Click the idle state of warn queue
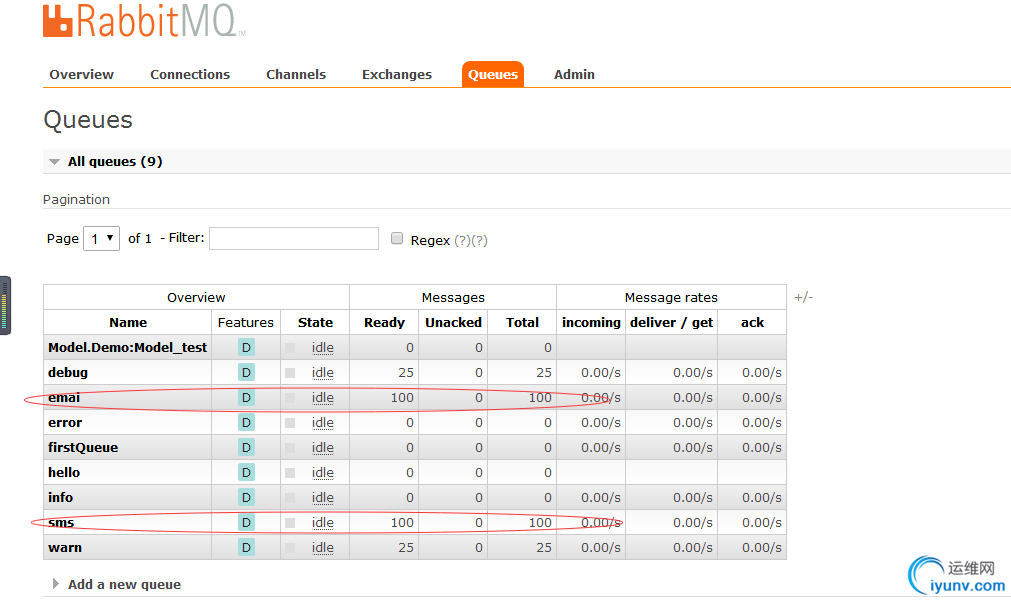Screen dimensions: 1011x602 (x=323, y=548)
